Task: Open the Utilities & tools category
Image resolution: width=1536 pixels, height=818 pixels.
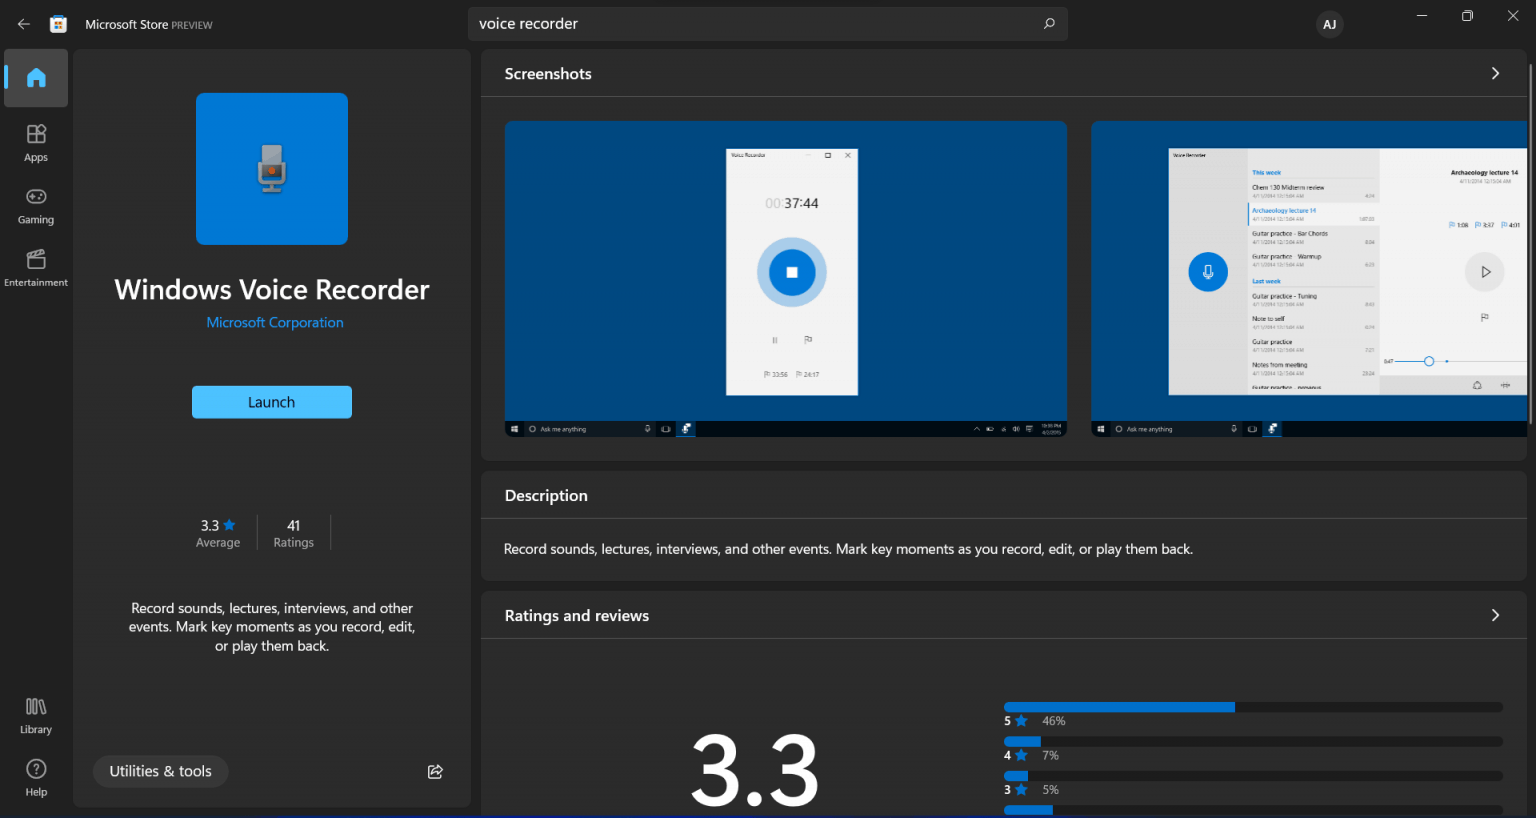Action: point(160,771)
